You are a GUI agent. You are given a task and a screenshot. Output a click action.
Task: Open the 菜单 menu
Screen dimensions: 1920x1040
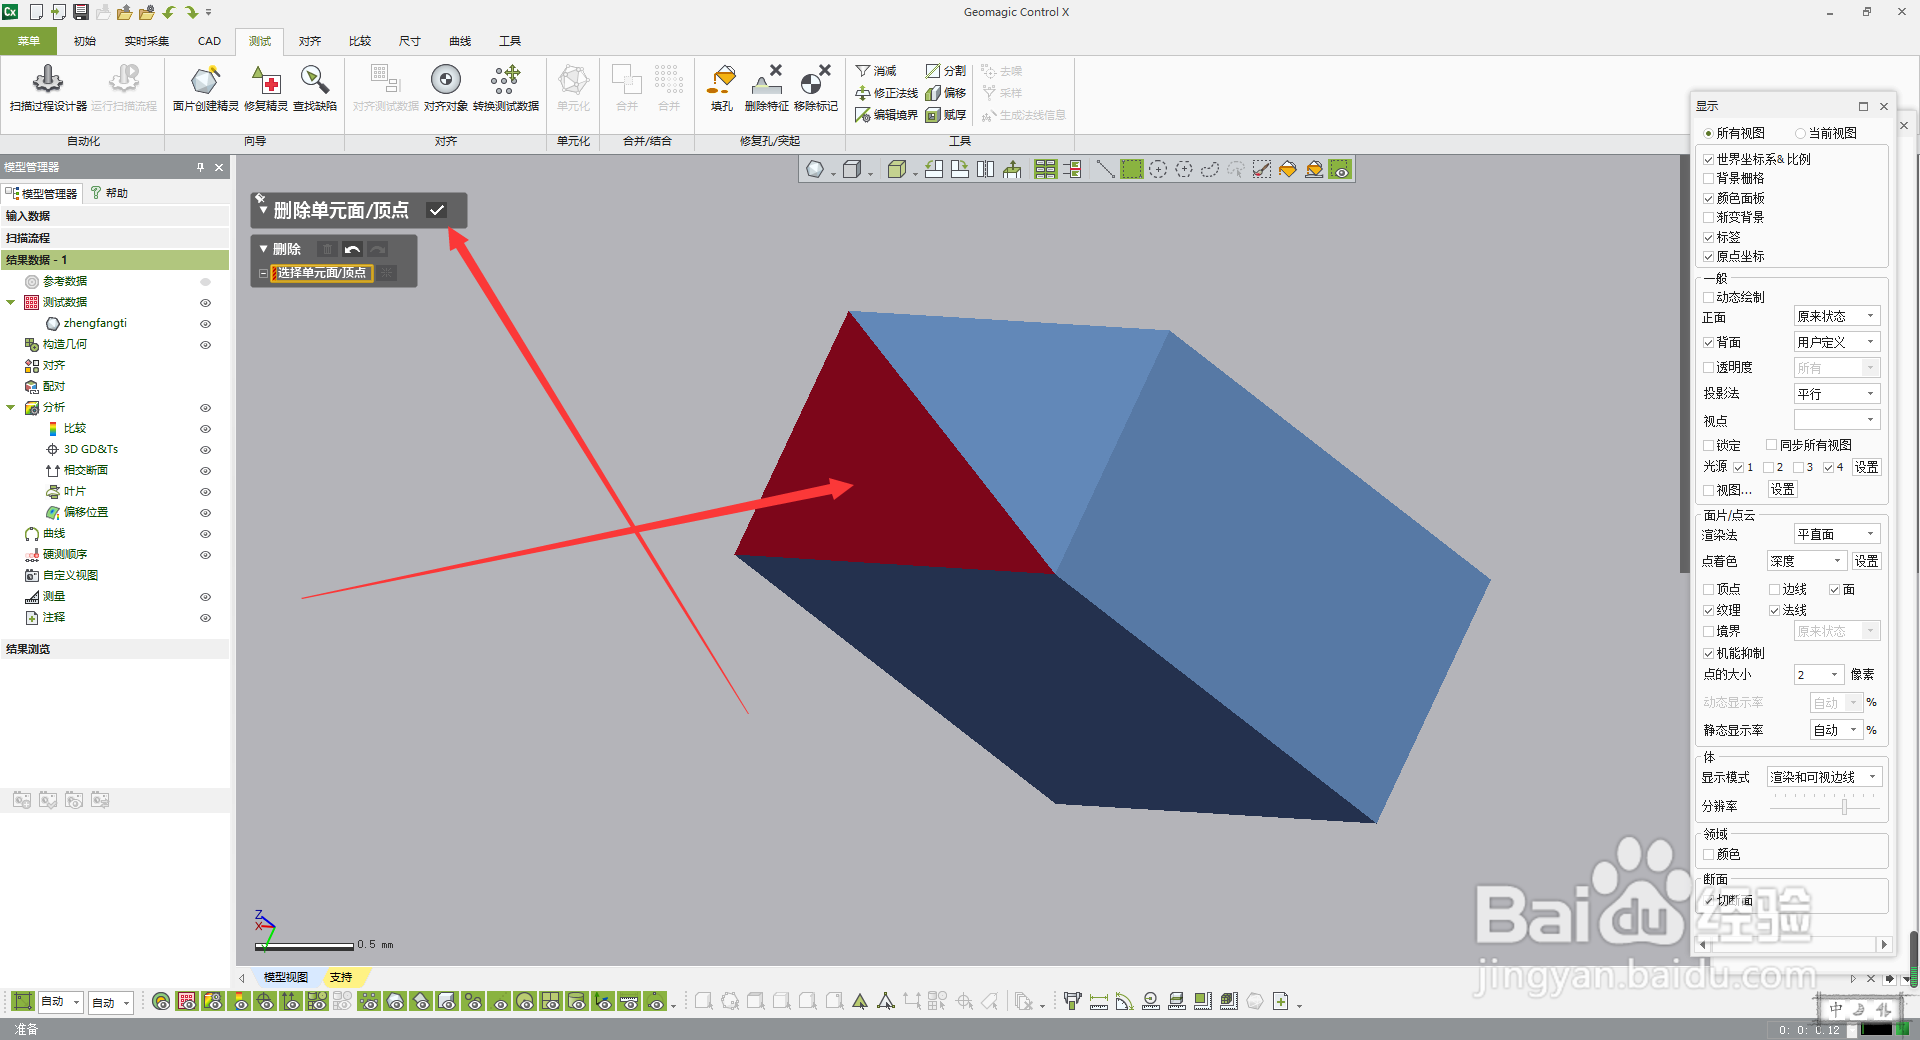[29, 41]
